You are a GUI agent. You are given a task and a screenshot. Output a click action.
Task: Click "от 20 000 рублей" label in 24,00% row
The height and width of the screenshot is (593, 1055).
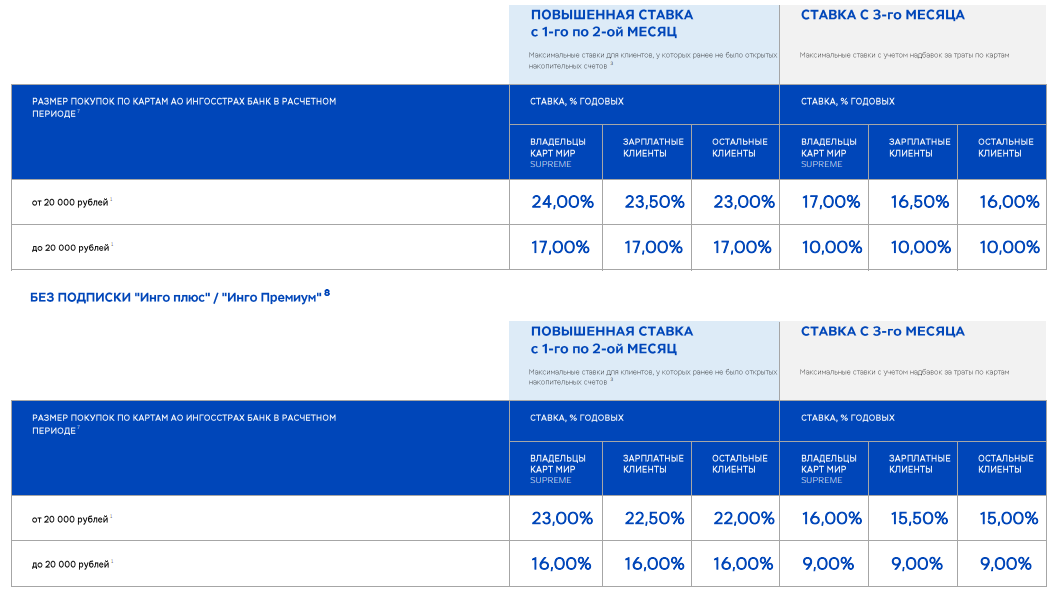click(70, 203)
